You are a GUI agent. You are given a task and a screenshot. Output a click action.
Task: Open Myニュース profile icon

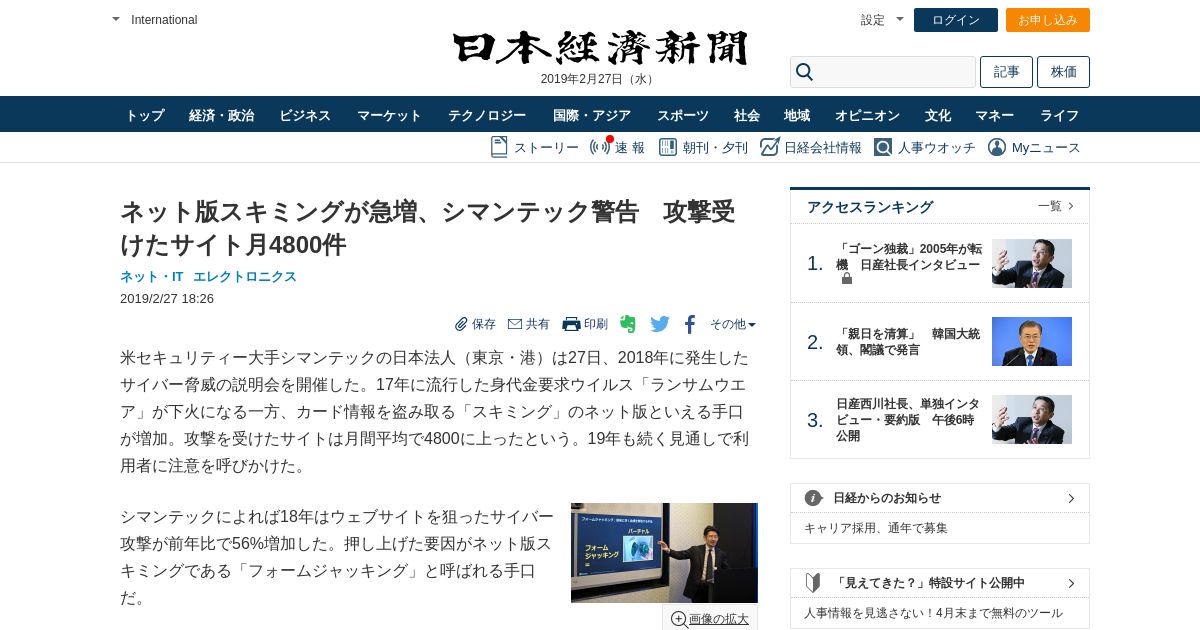point(997,147)
